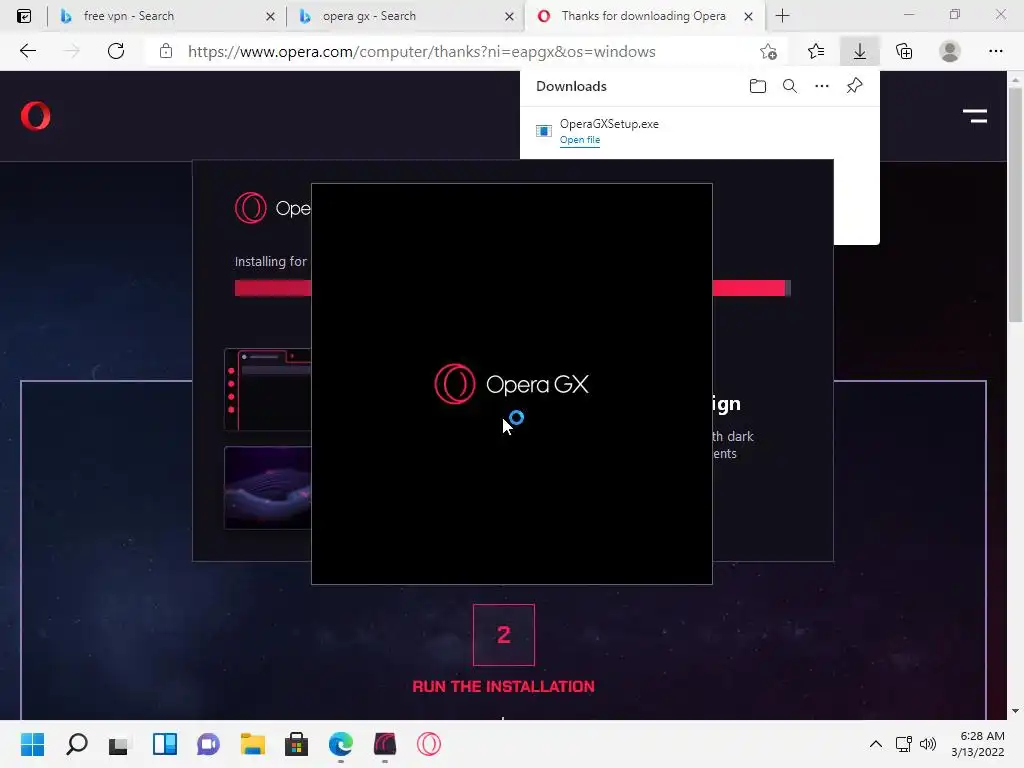Open Task View on the taskbar

tap(119, 744)
